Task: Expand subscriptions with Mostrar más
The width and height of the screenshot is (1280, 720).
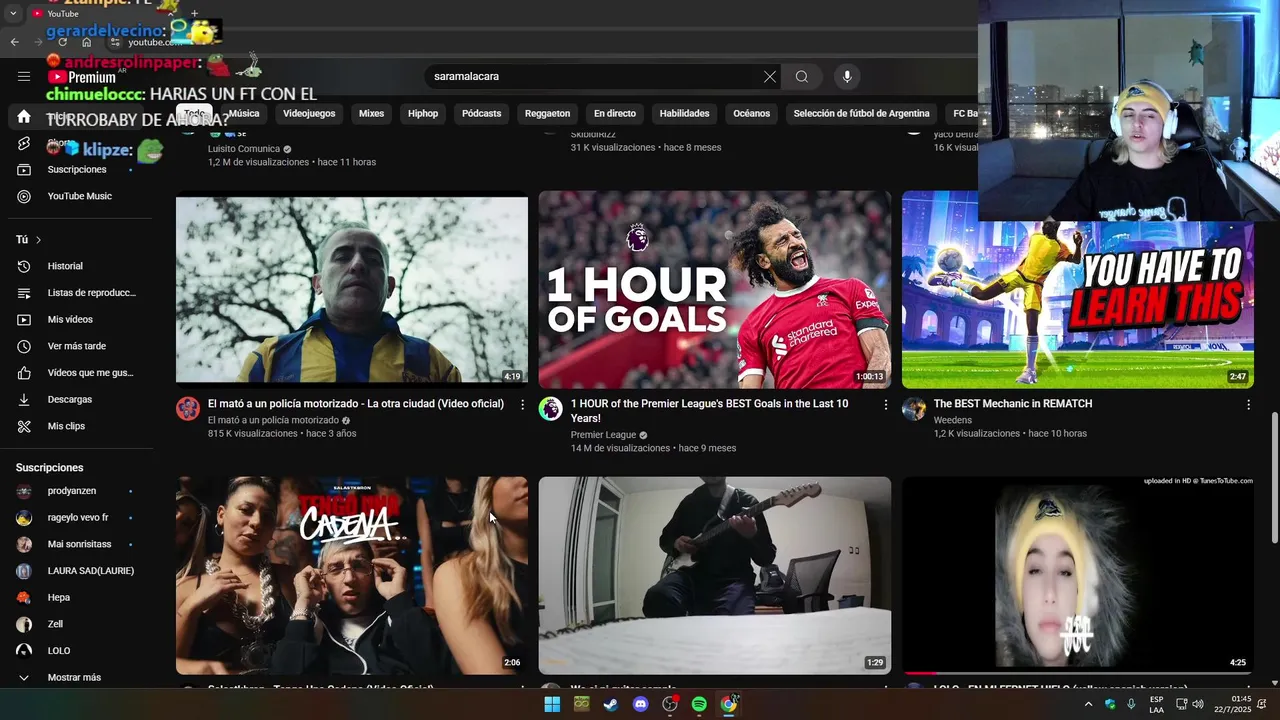Action: pyautogui.click(x=74, y=677)
